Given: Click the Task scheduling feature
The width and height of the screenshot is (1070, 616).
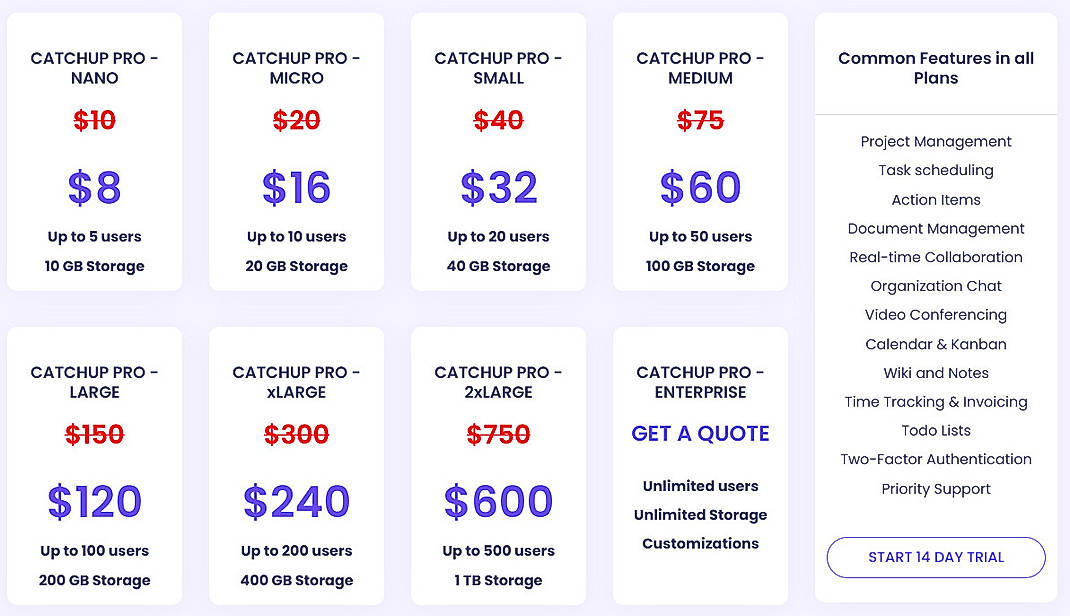Looking at the screenshot, I should coord(935,170).
